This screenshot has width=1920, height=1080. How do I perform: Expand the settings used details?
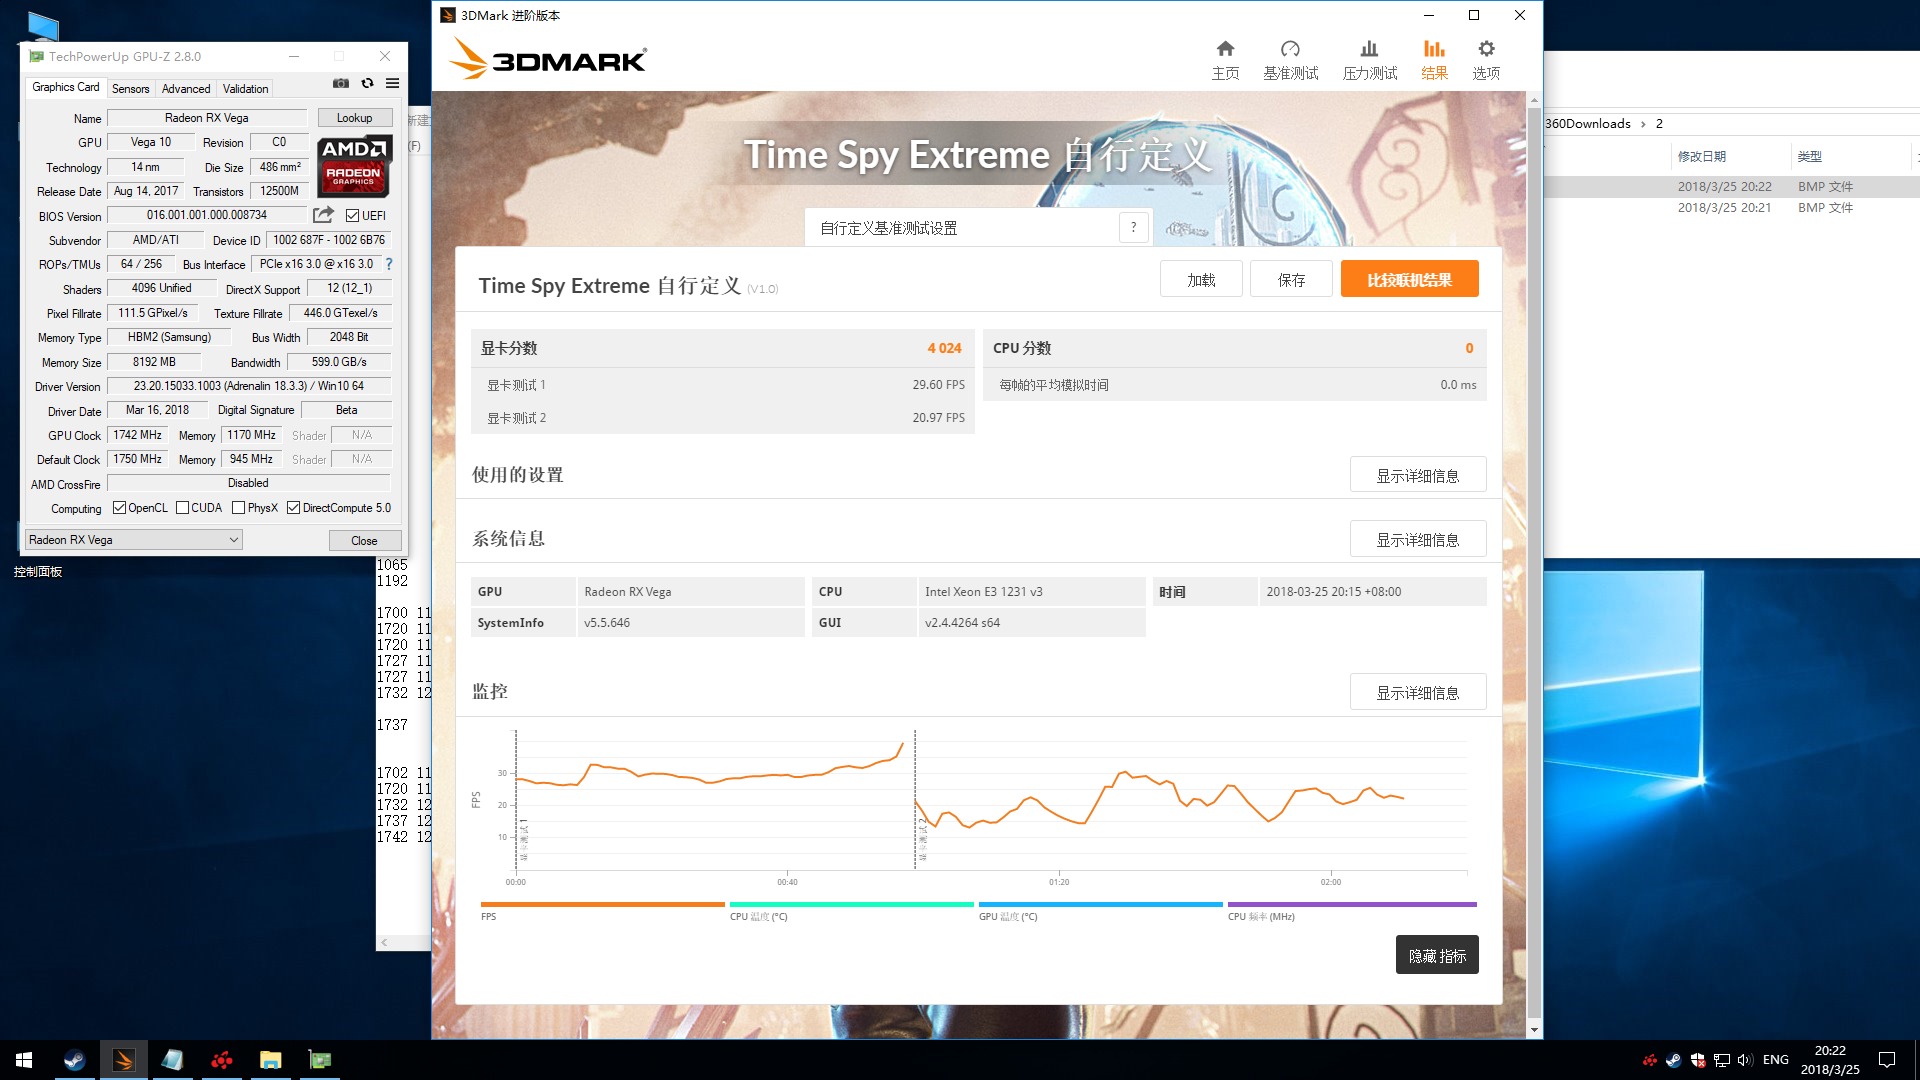click(x=1417, y=475)
